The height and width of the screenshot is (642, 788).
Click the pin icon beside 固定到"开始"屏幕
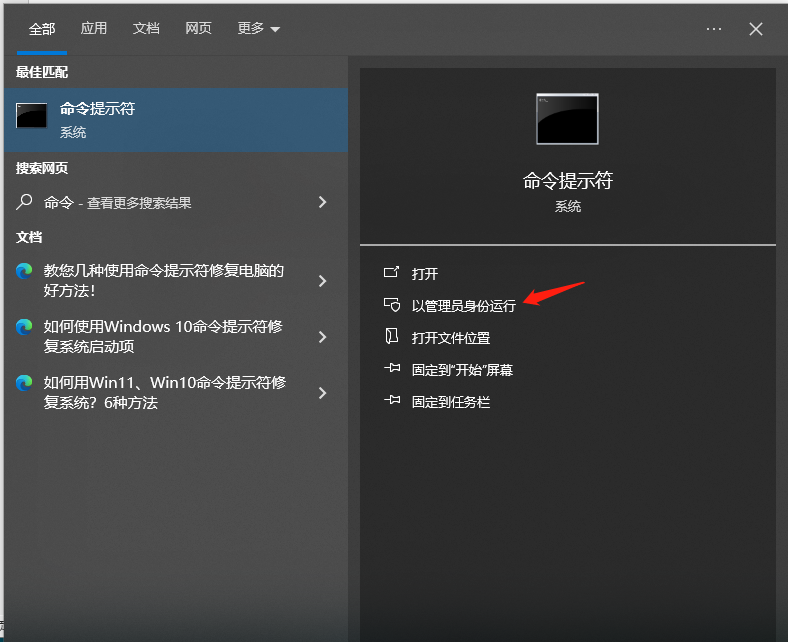(x=392, y=369)
